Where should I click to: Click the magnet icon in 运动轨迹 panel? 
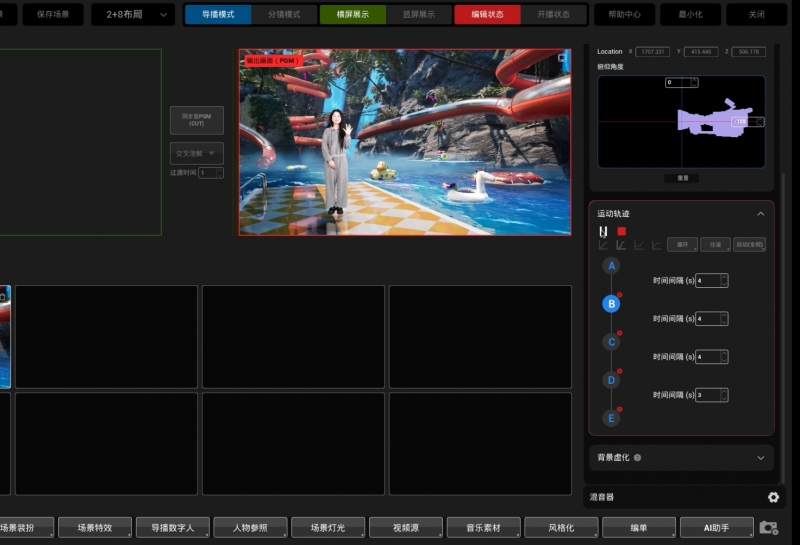603,231
